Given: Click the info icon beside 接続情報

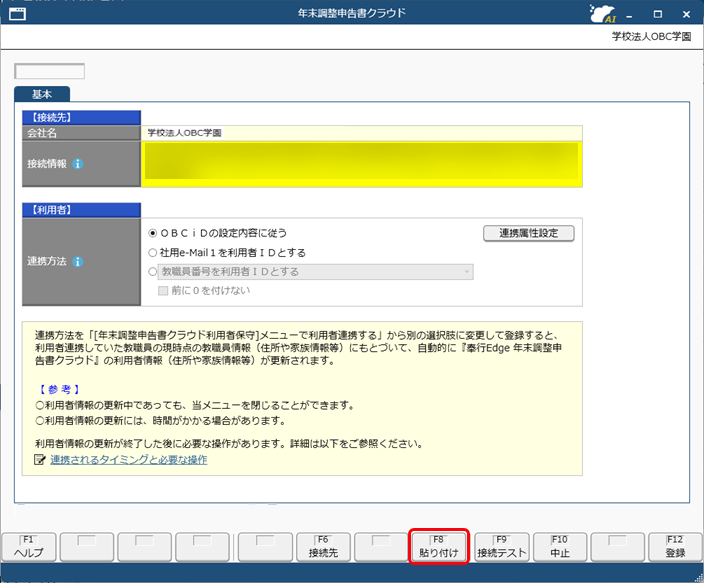Looking at the screenshot, I should 78,164.
